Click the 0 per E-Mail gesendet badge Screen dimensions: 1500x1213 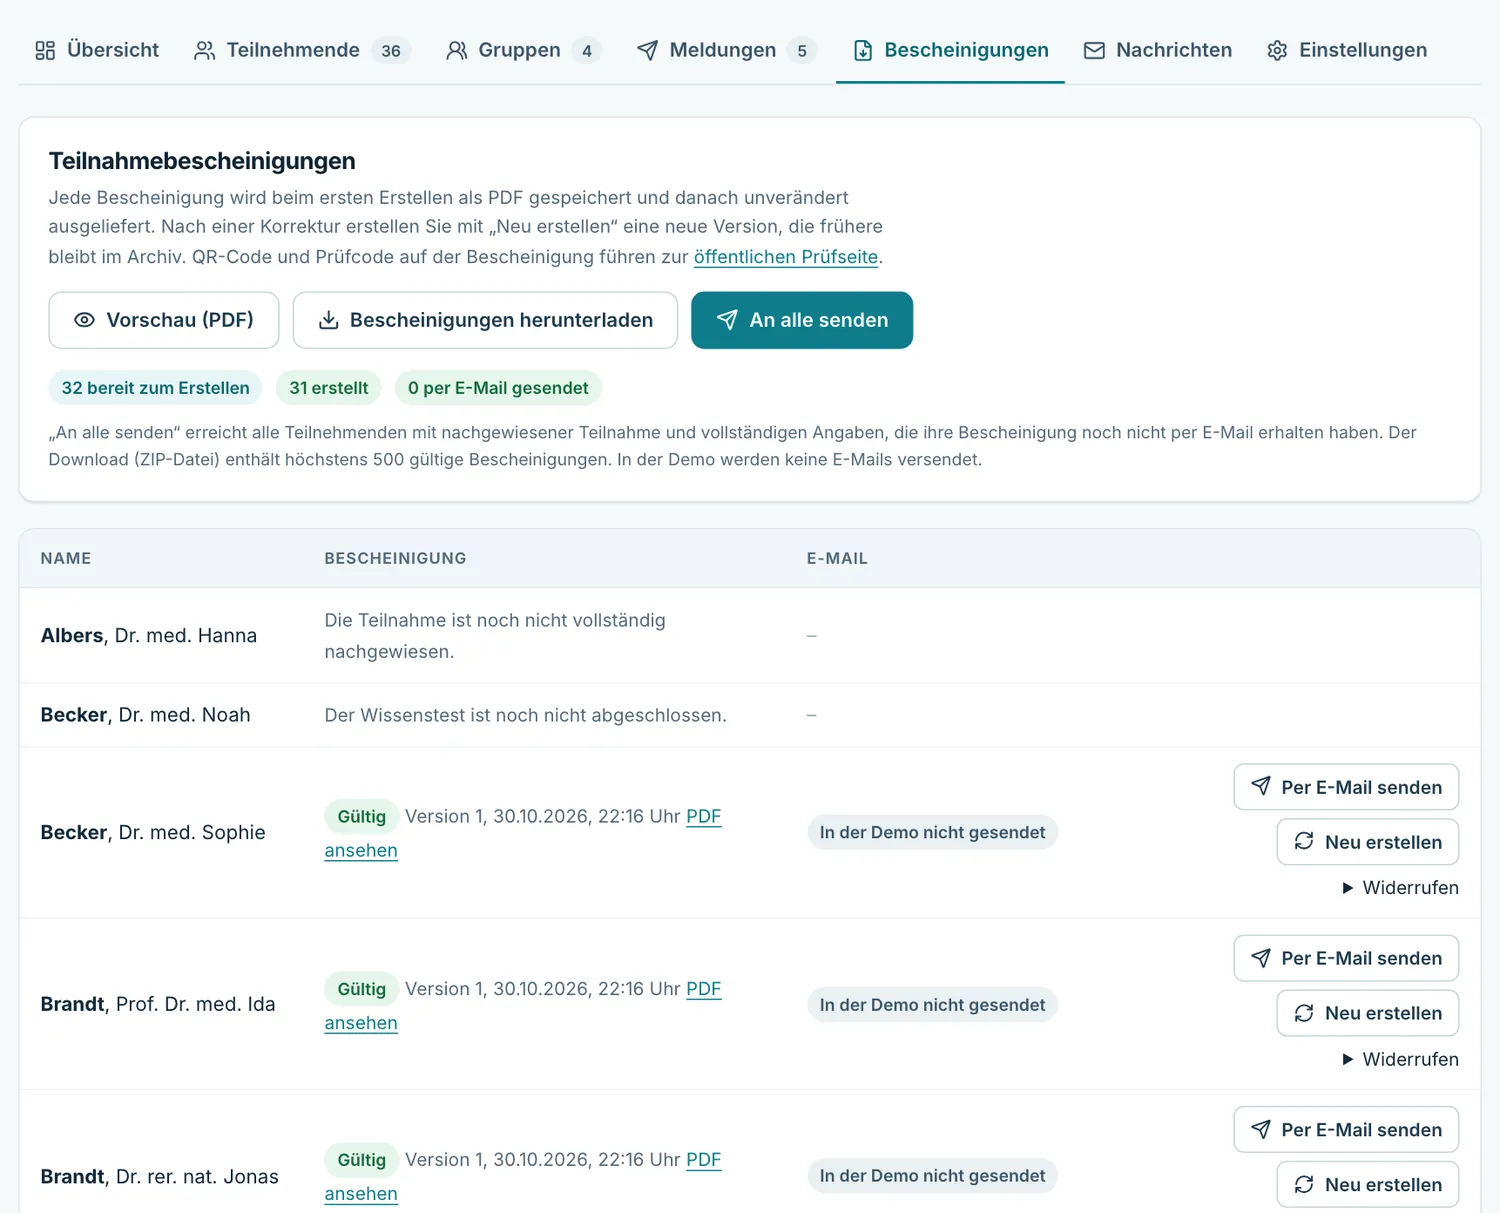[498, 388]
